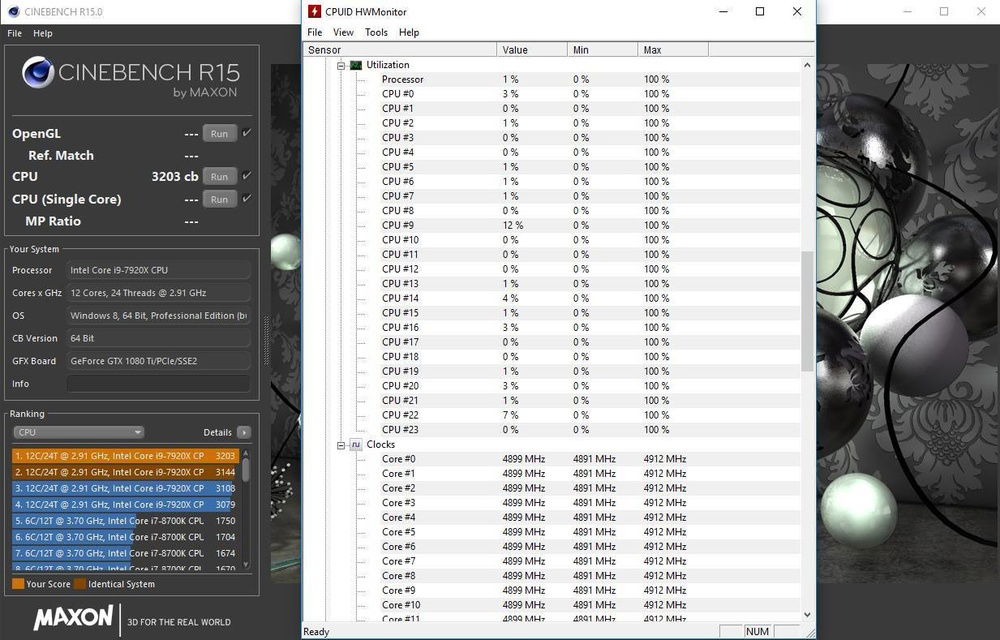
Task: Open the Cinebench File menu
Action: (14, 33)
